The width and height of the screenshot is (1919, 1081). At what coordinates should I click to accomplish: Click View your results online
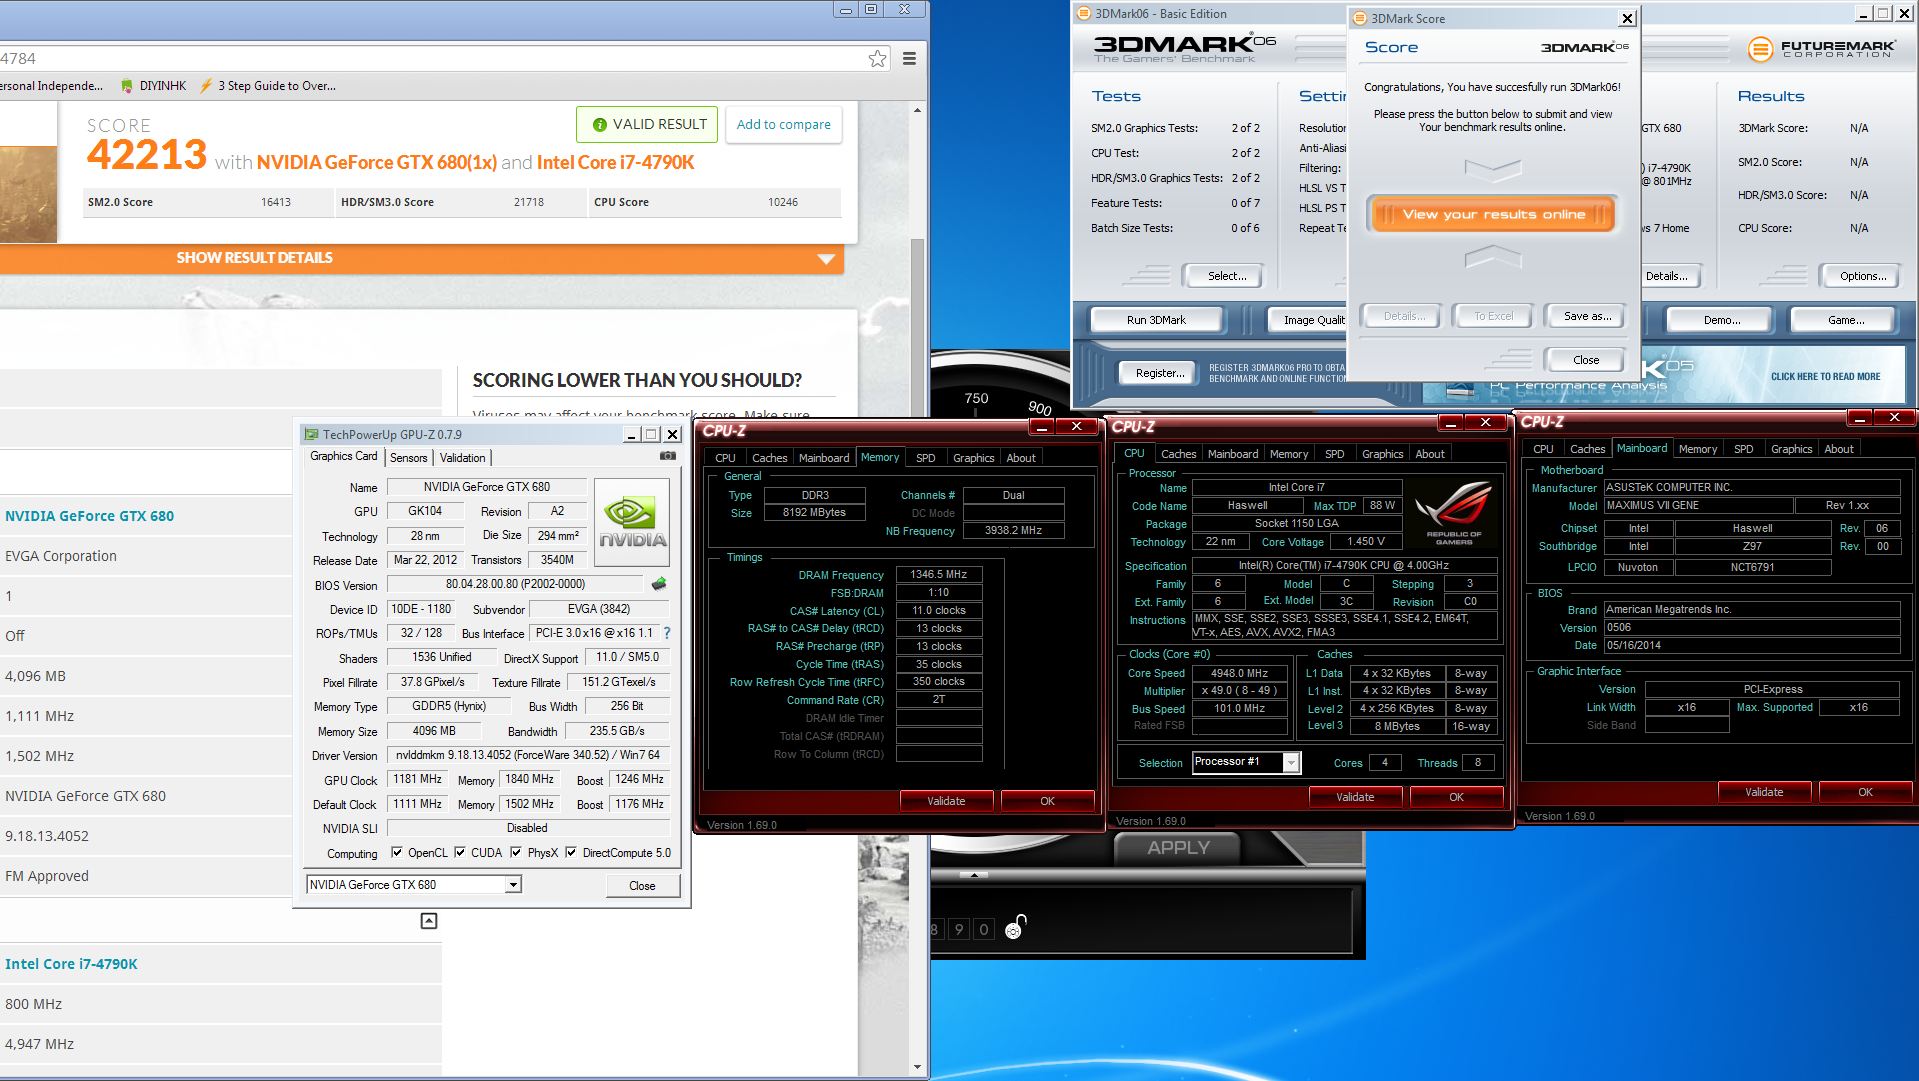click(1492, 214)
